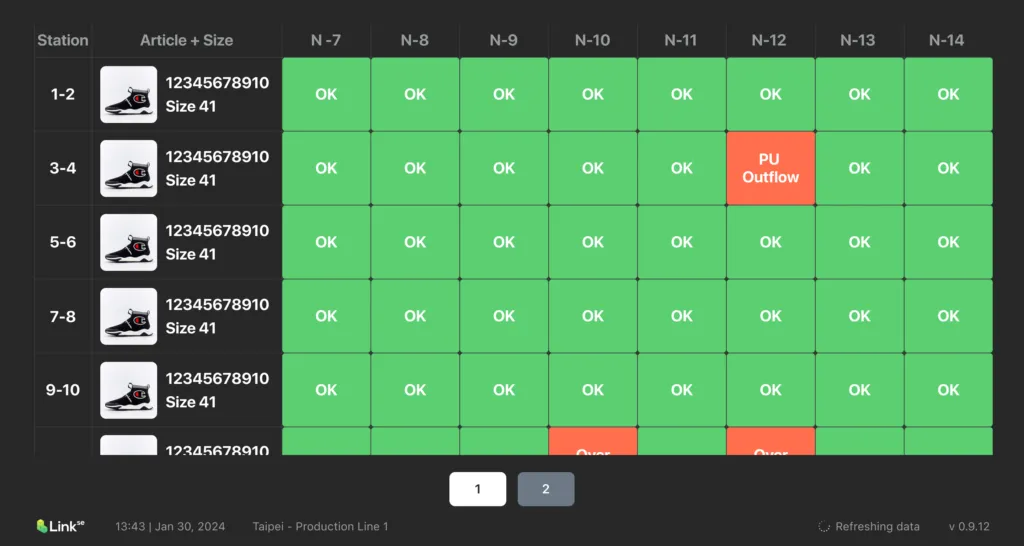Select the OK cell for station 1-2, N-14

click(948, 94)
